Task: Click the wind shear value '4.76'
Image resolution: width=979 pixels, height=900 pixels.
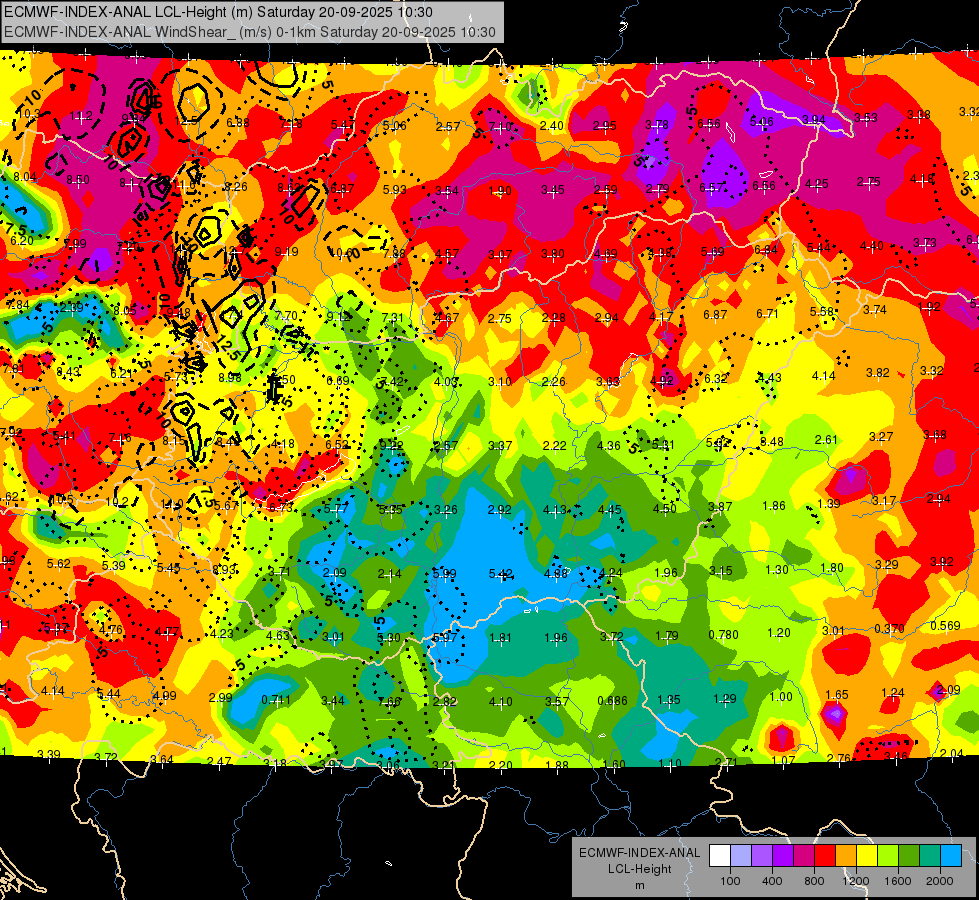Action: [x=111, y=630]
